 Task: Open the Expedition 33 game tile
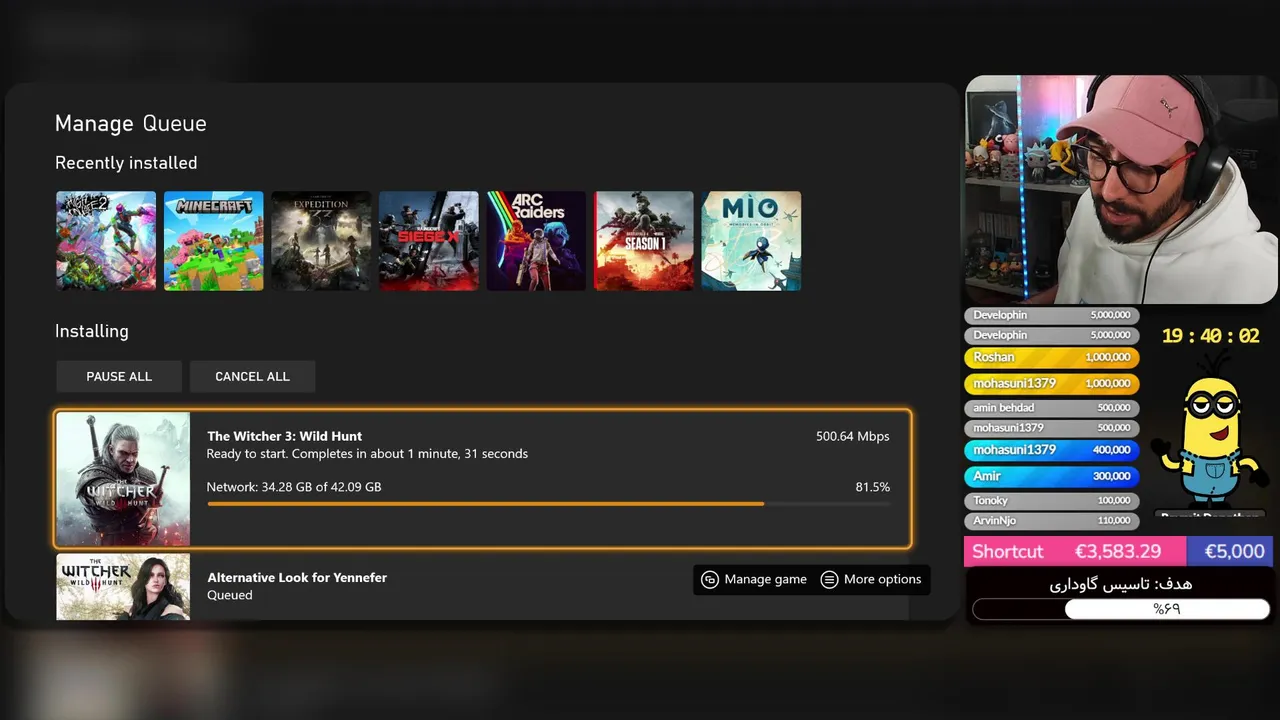click(321, 241)
